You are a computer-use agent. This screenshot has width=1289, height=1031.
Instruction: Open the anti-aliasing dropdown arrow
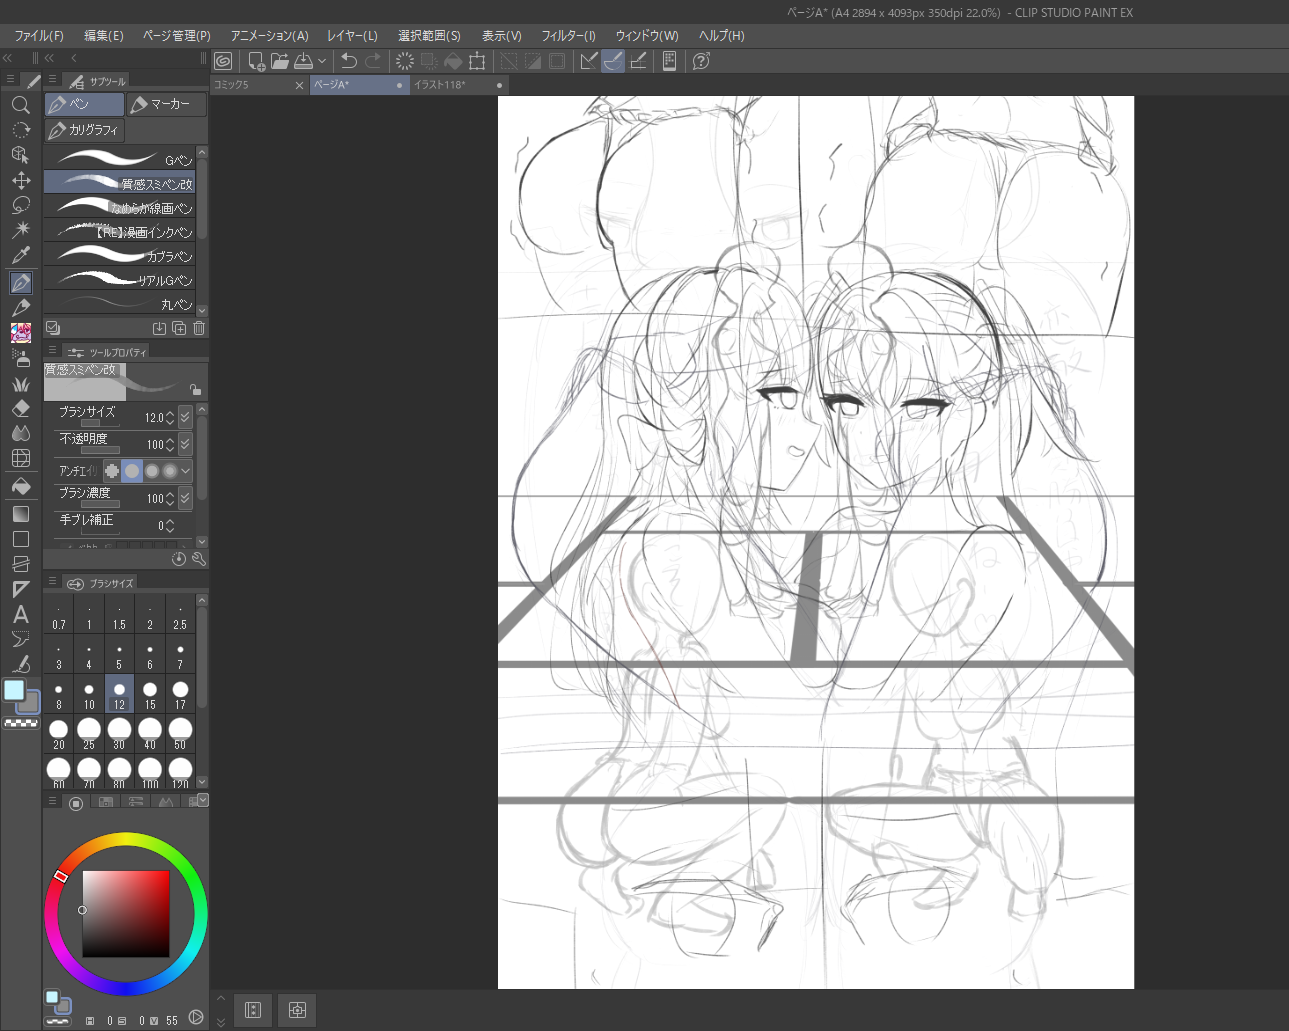click(186, 471)
